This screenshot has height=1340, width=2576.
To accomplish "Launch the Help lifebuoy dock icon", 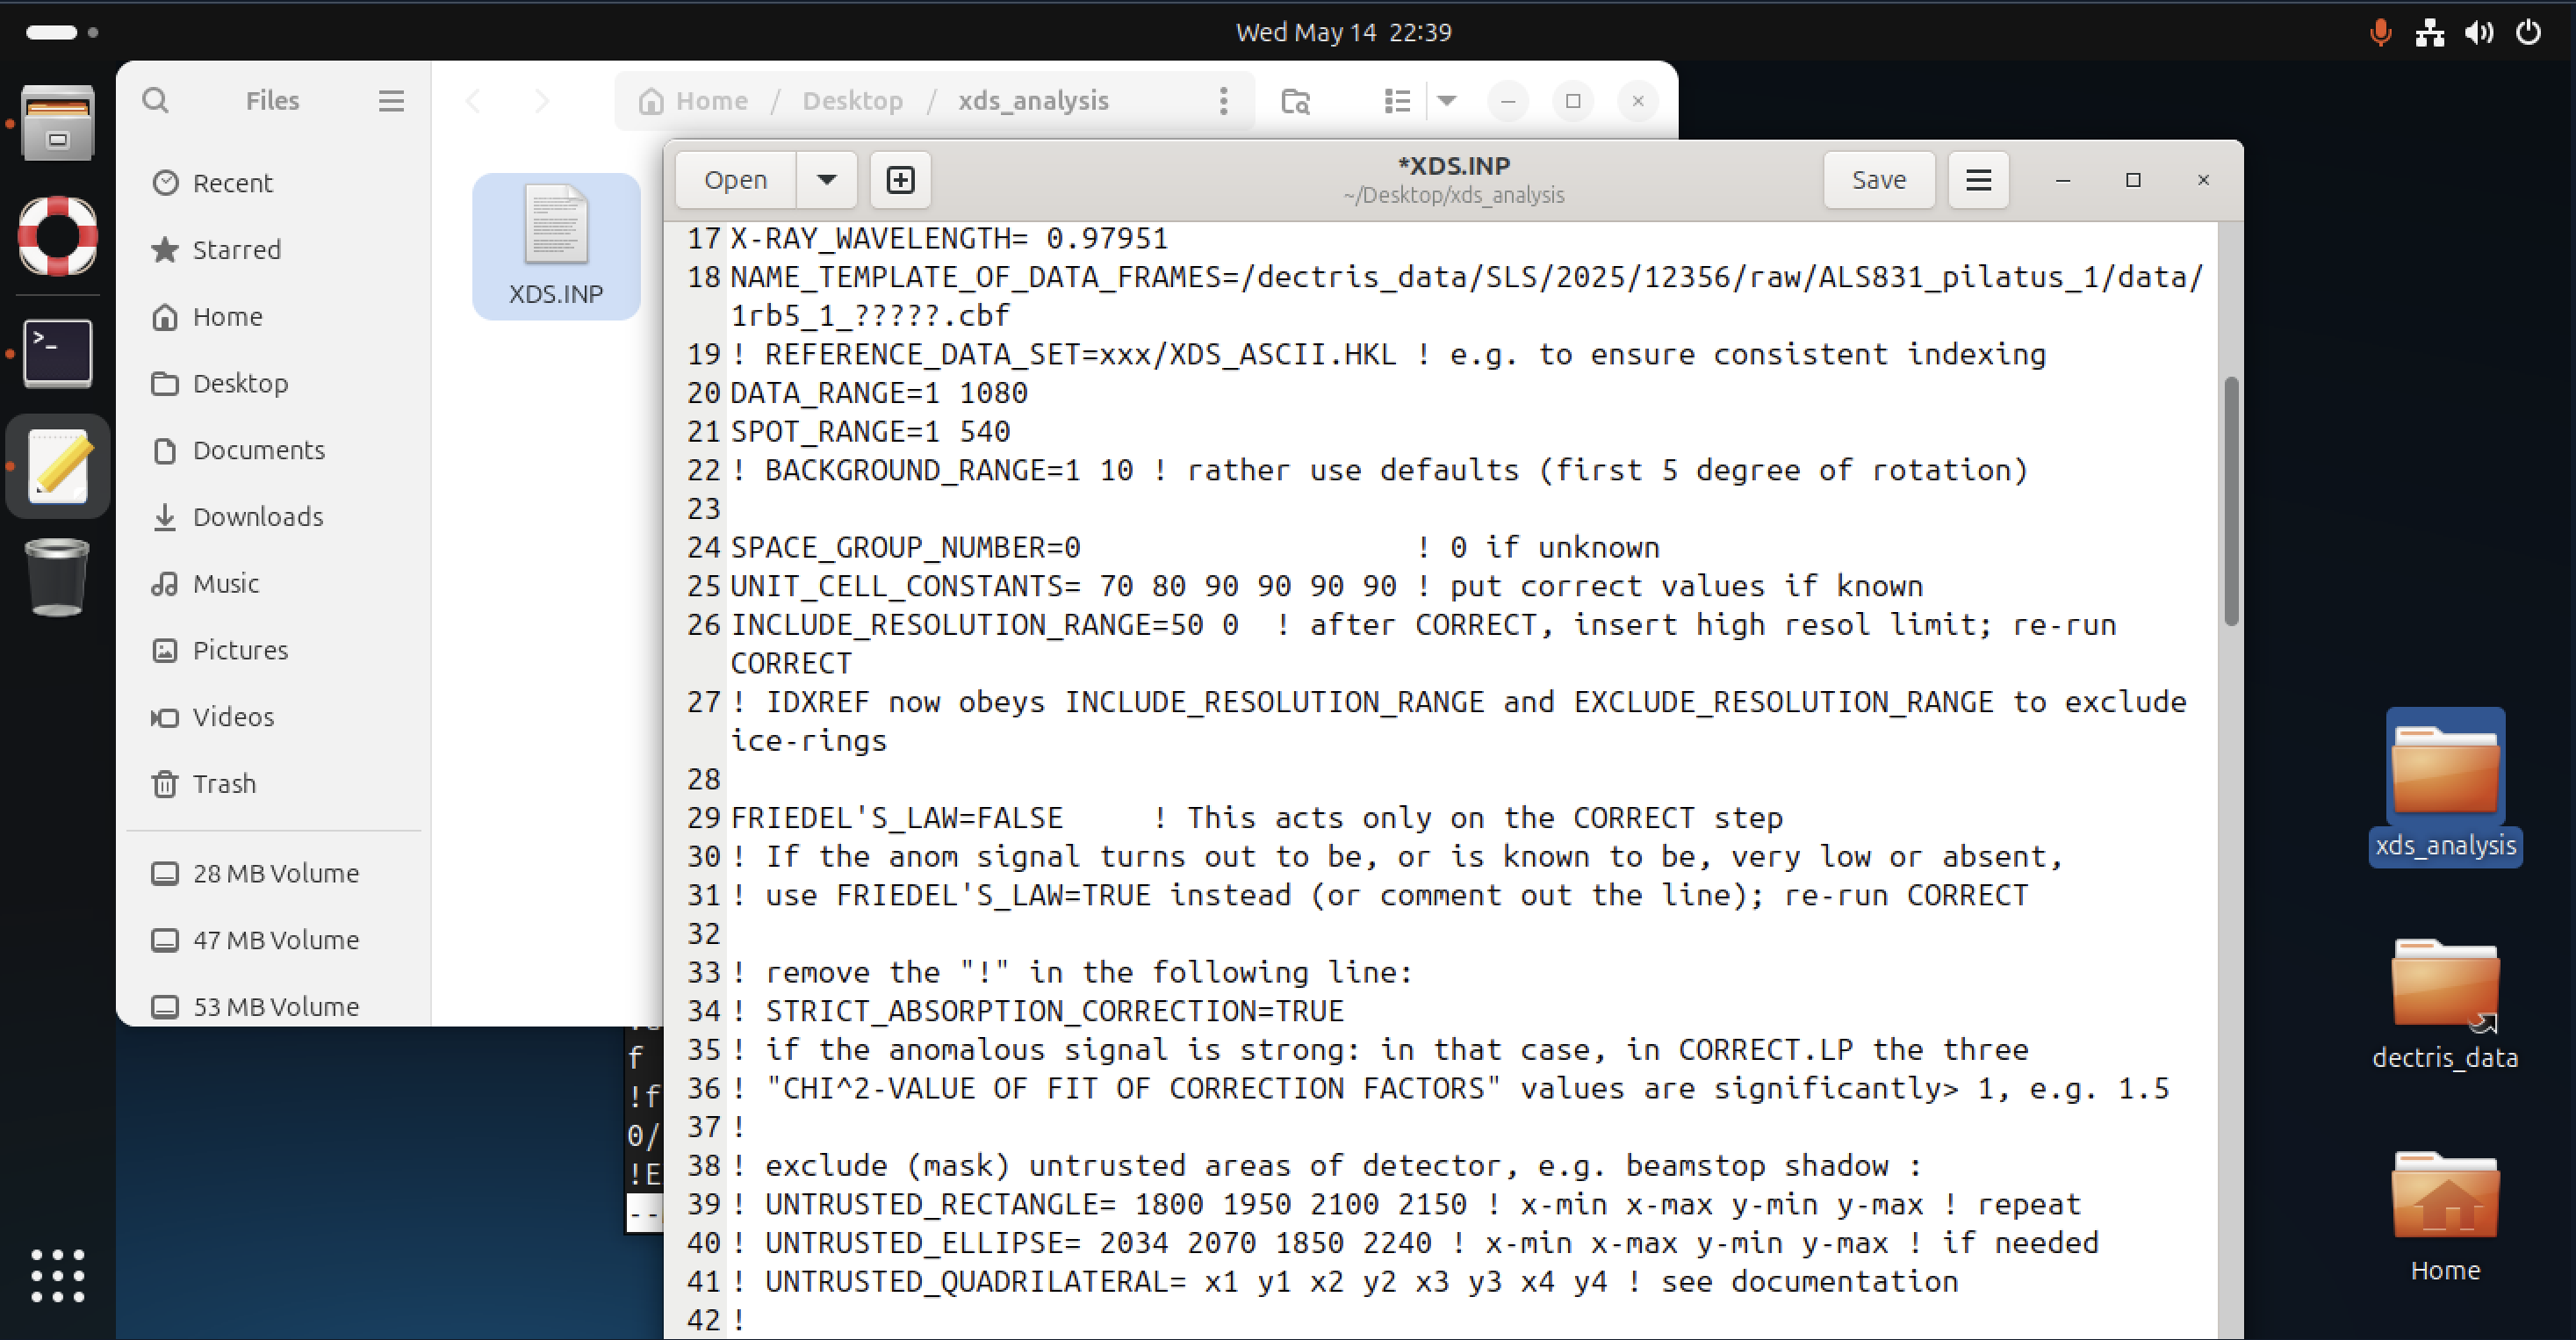I will (x=58, y=236).
